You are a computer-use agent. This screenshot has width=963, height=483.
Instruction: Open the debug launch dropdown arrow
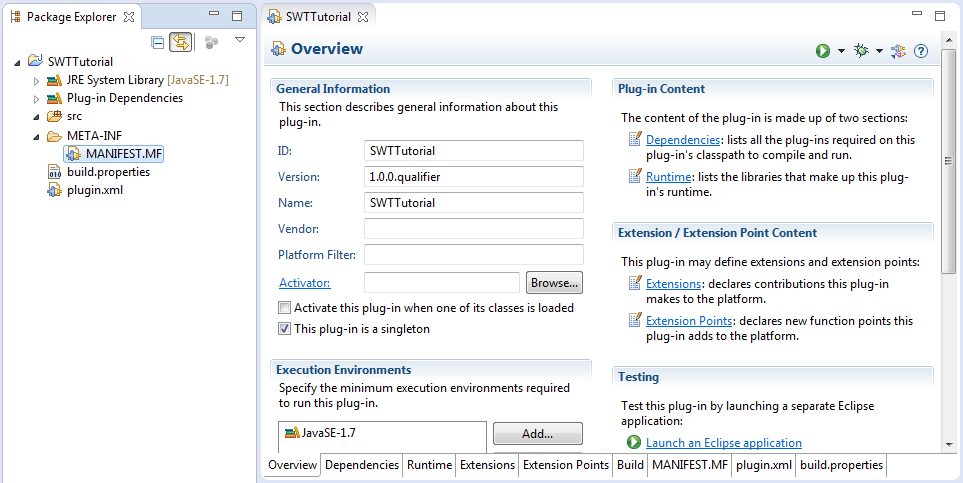coord(879,51)
